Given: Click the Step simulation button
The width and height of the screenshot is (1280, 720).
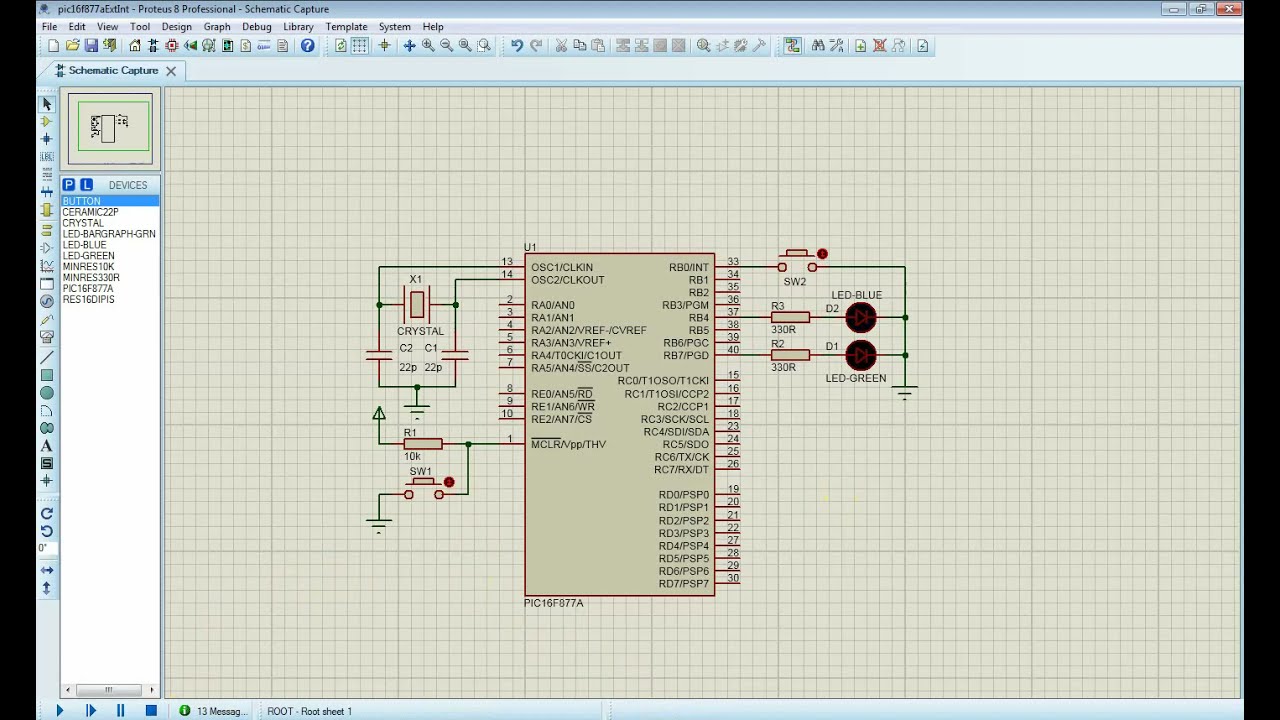Looking at the screenshot, I should (x=90, y=711).
